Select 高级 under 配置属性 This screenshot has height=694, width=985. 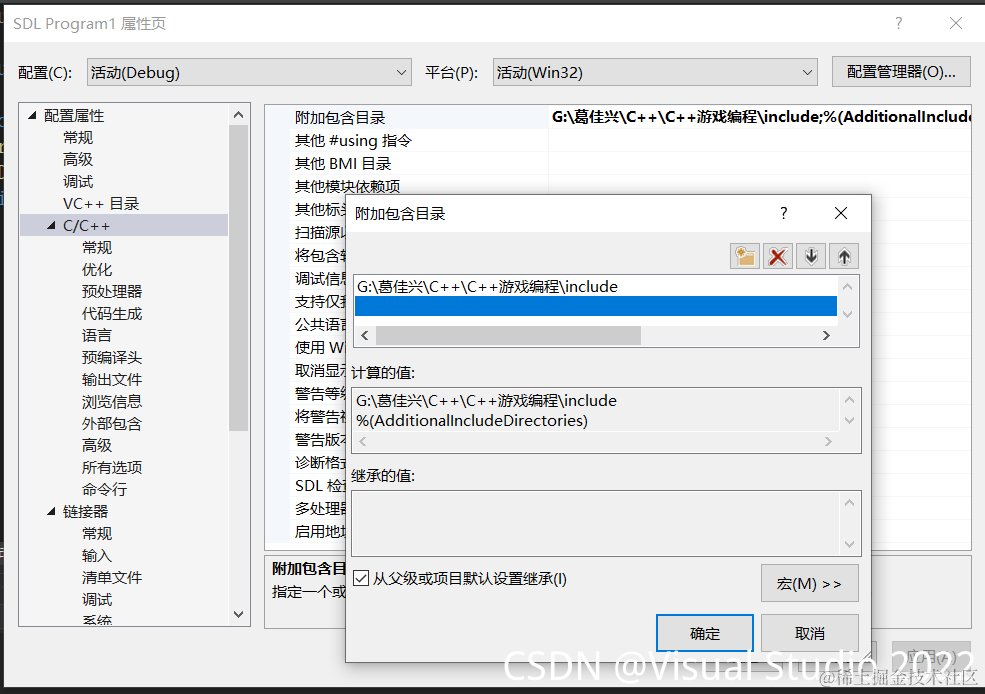[x=78, y=160]
